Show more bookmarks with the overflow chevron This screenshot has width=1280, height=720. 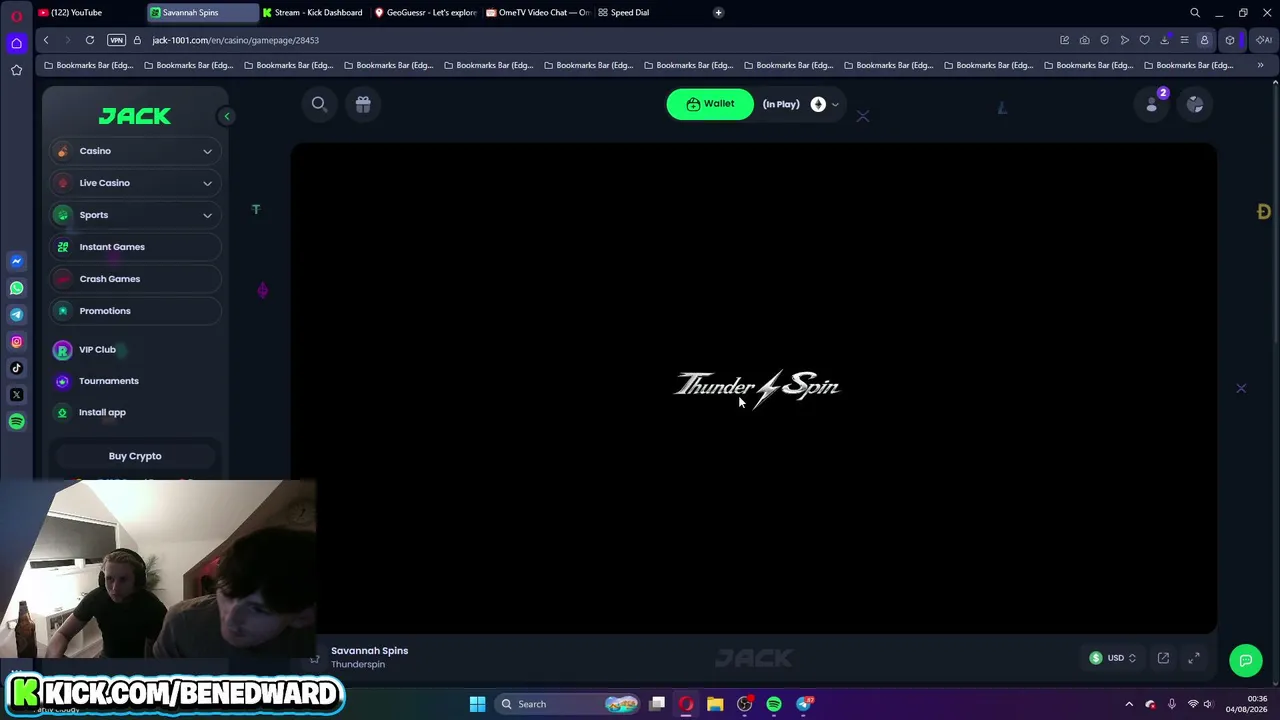click(x=1260, y=65)
